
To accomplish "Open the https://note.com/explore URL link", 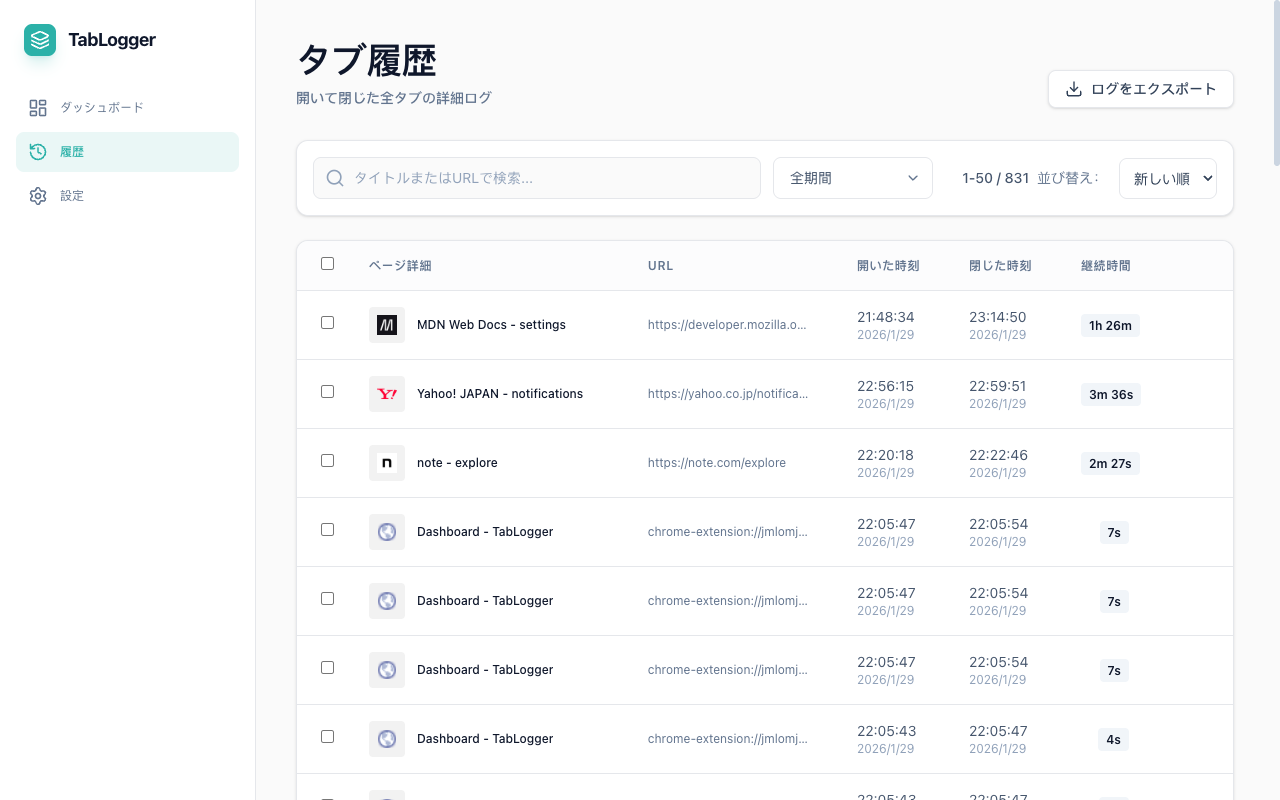I will 716,462.
